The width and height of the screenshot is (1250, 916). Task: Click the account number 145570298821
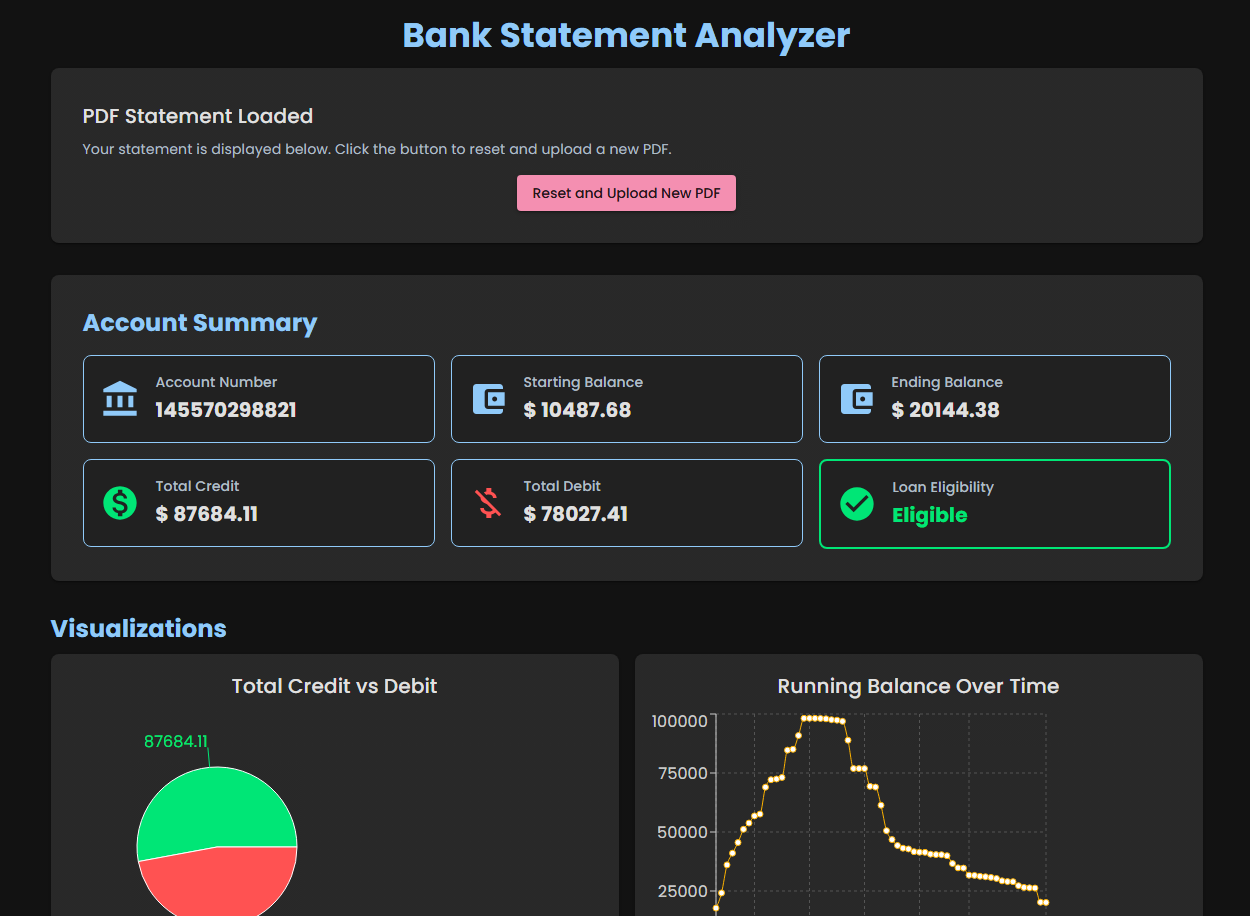[225, 410]
